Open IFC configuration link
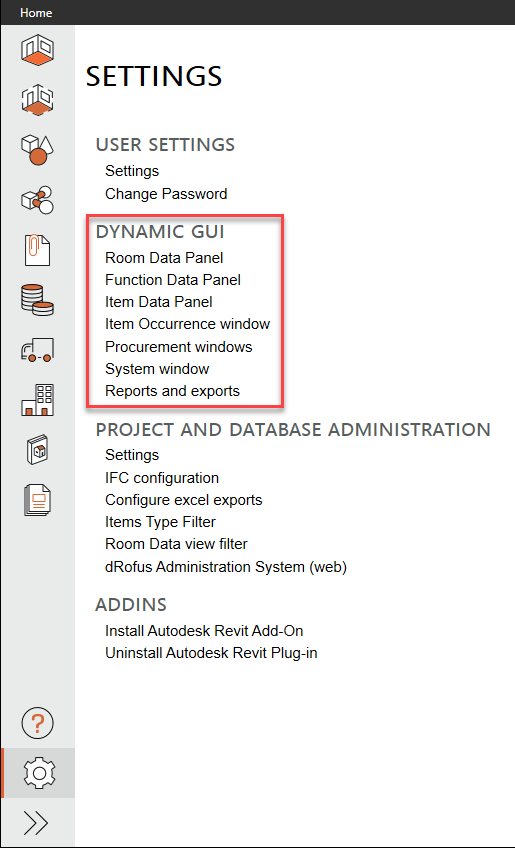 click(x=162, y=478)
